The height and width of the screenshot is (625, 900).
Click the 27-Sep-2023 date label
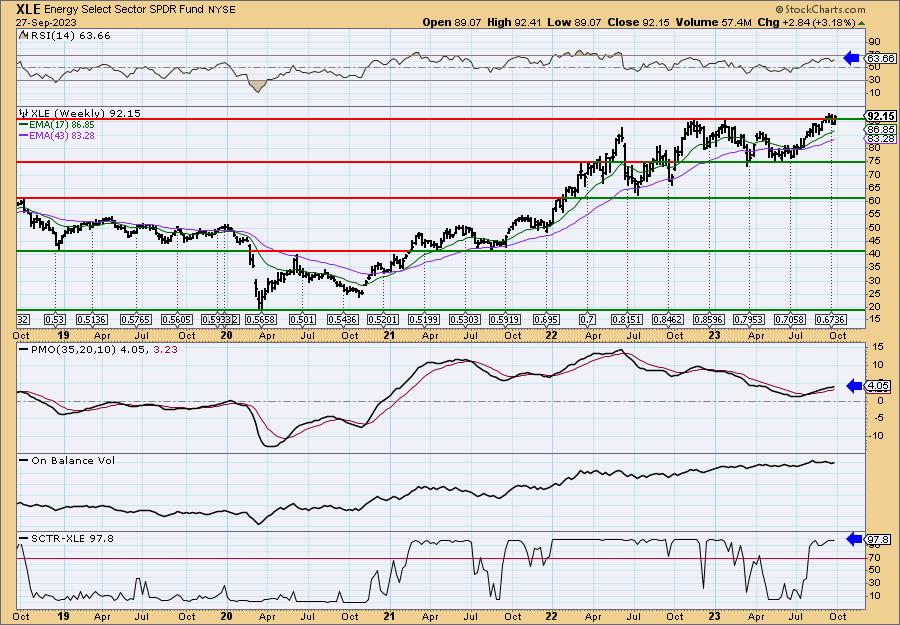[44, 22]
